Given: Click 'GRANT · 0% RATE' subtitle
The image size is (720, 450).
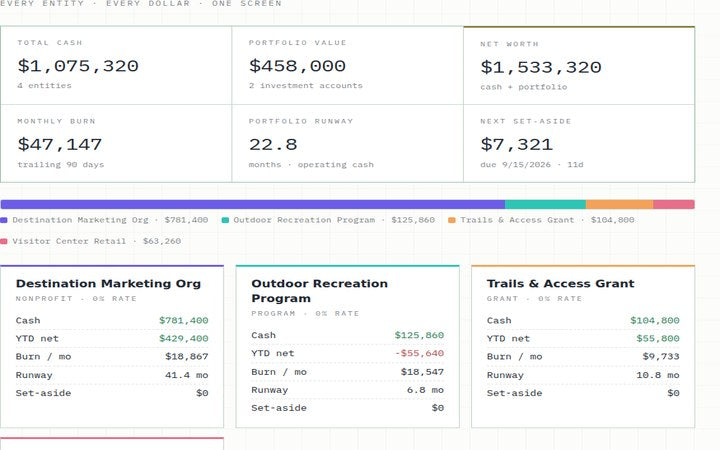Looking at the screenshot, I should (534, 298).
